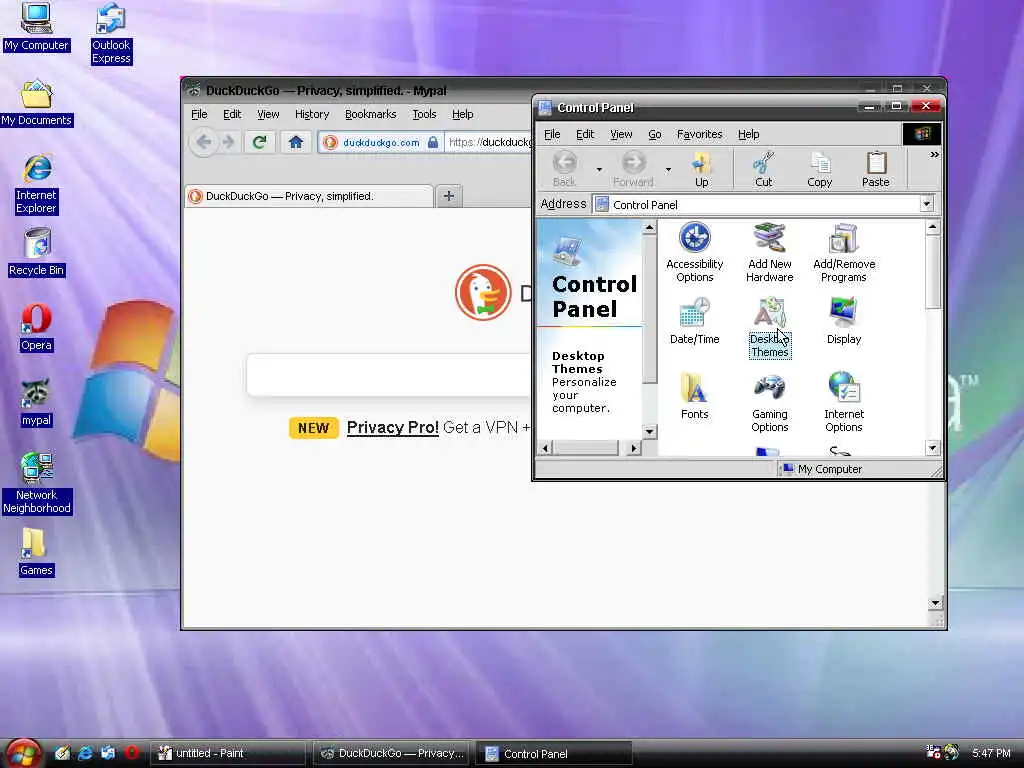The image size is (1024, 768).
Task: Open Add New Hardware applet
Action: (x=769, y=253)
